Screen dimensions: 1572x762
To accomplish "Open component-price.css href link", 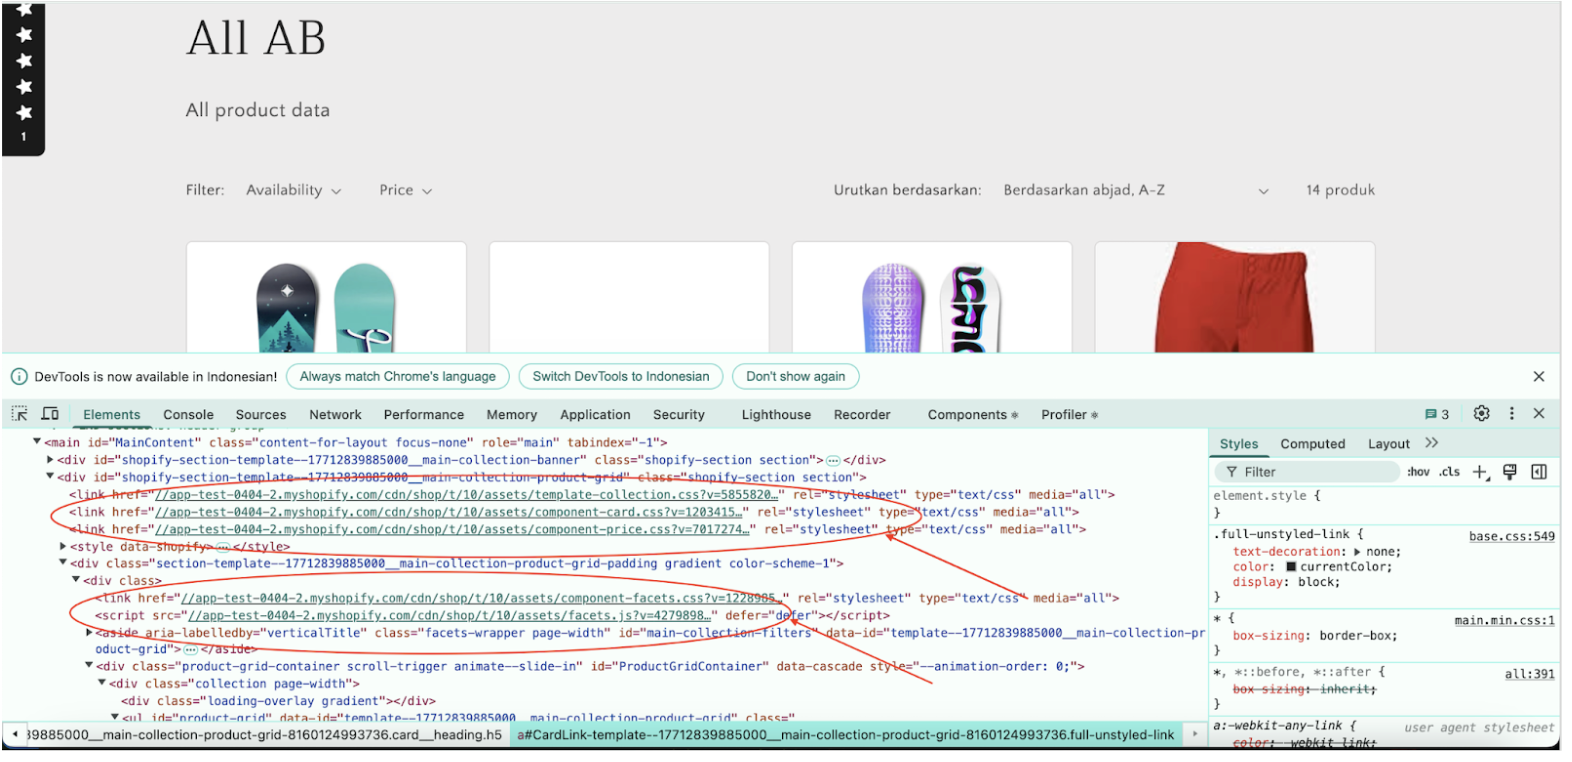I will 453,529.
